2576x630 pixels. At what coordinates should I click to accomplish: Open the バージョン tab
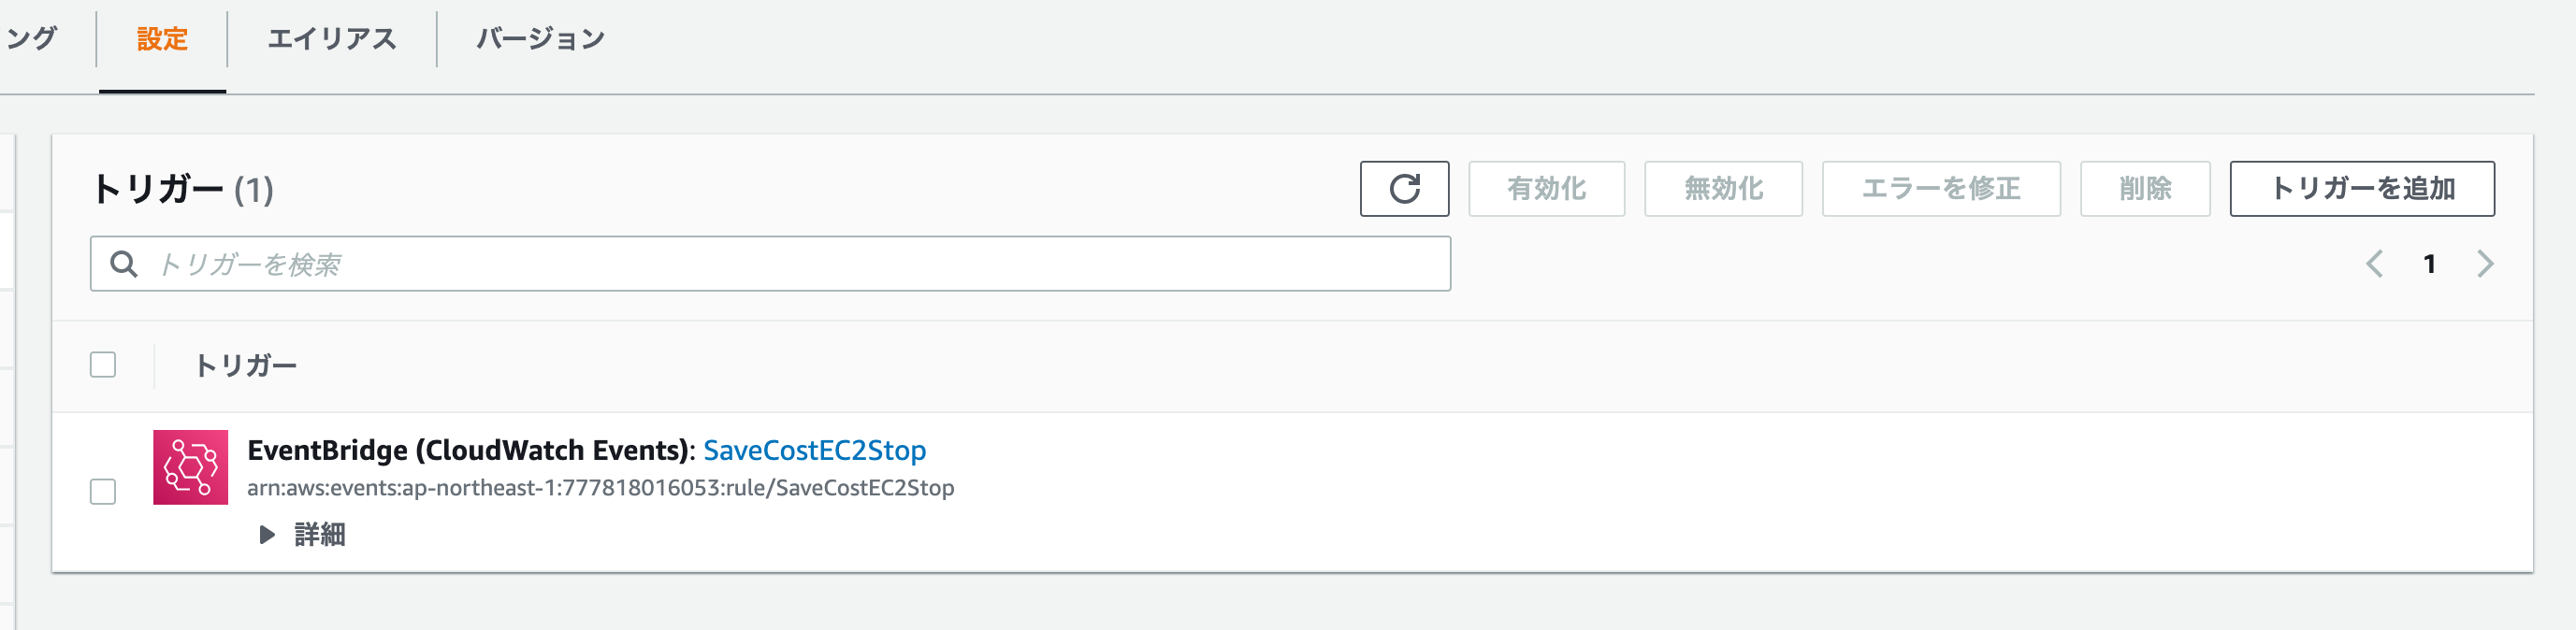[x=540, y=39]
